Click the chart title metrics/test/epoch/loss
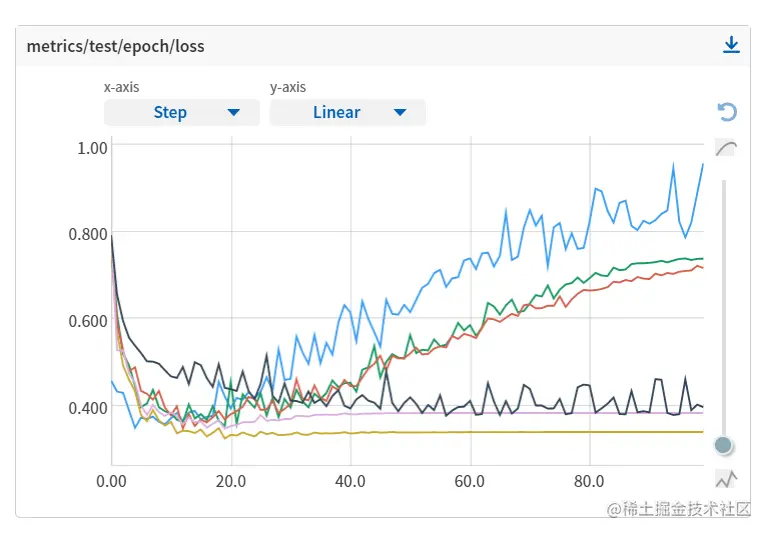 point(116,46)
